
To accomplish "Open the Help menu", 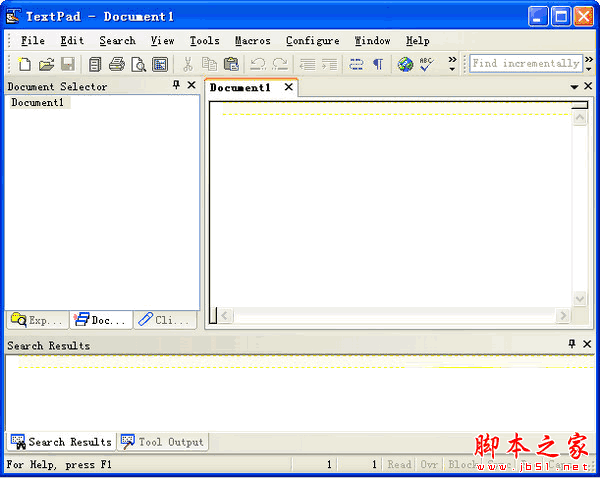I will [x=417, y=41].
